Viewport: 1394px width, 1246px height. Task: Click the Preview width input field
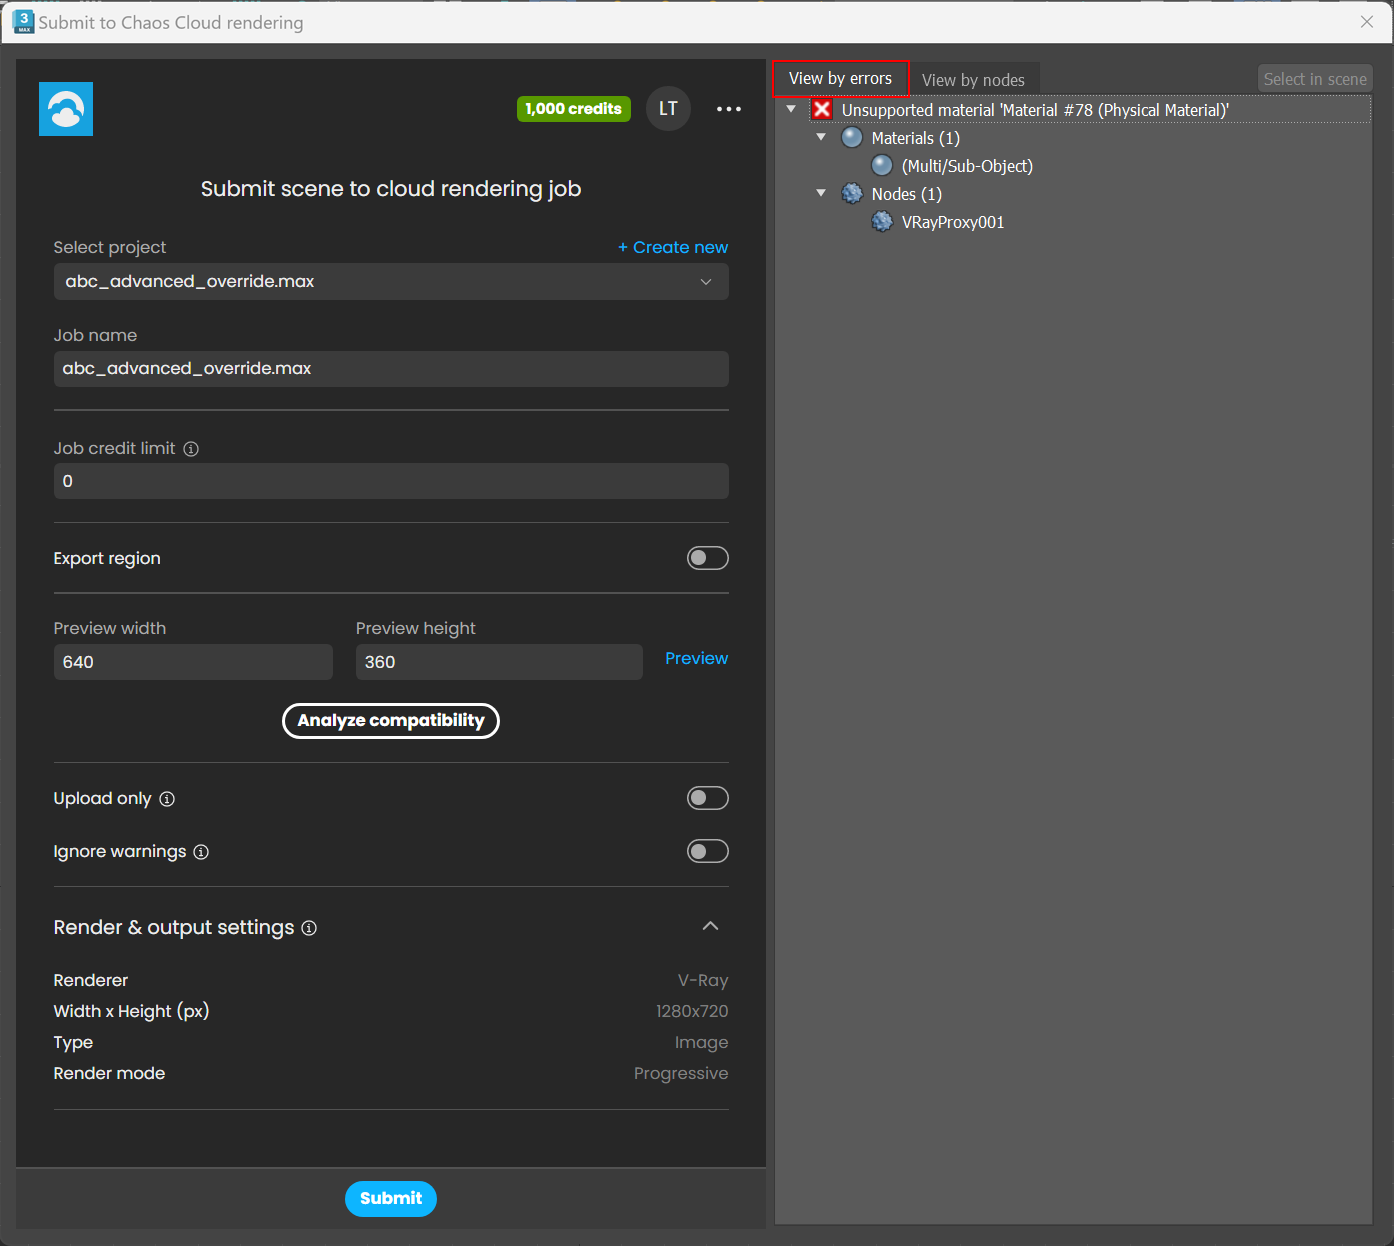193,662
